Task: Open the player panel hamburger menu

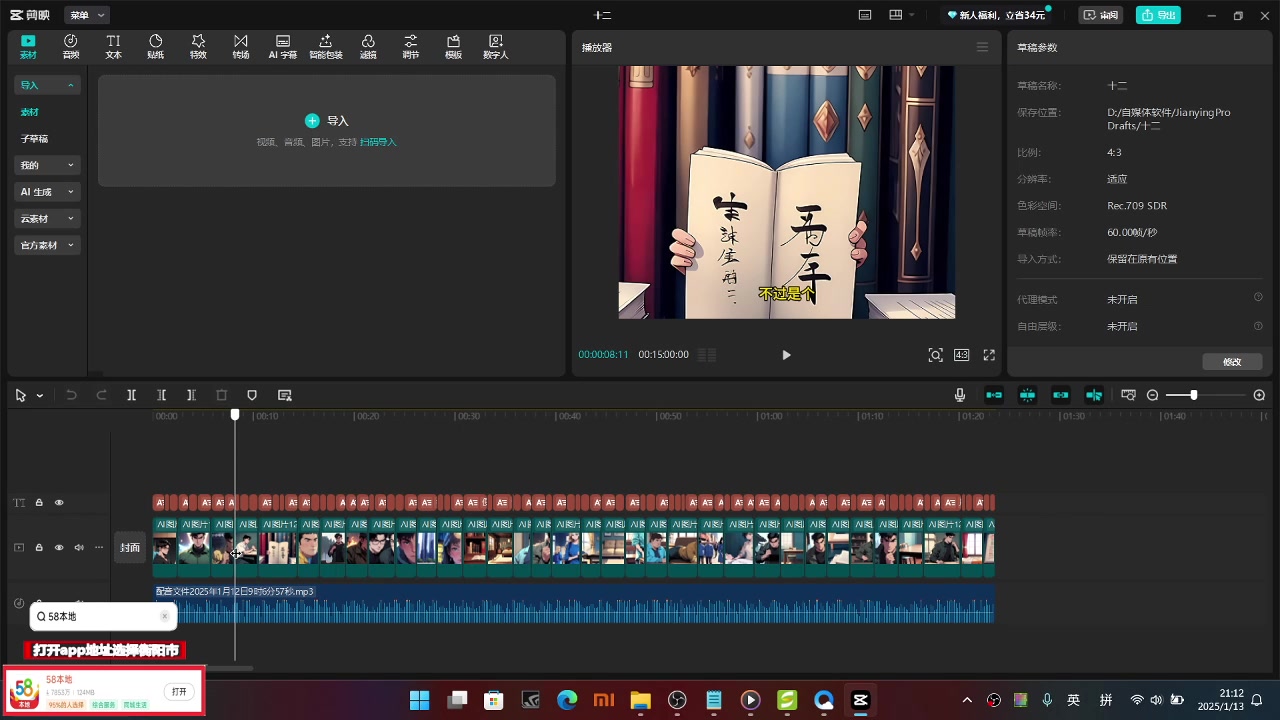Action: (x=982, y=47)
